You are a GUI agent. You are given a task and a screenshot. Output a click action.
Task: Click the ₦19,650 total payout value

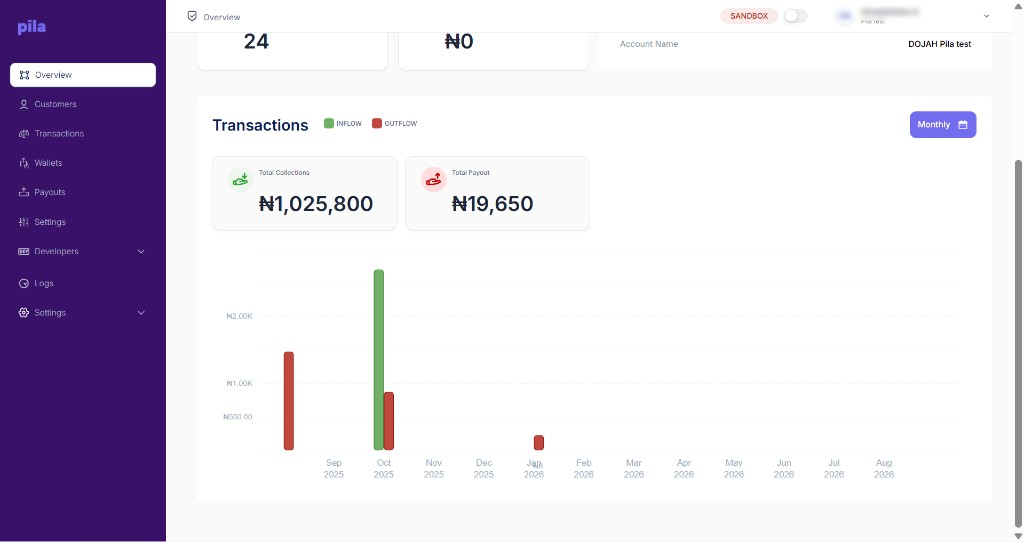coord(492,204)
